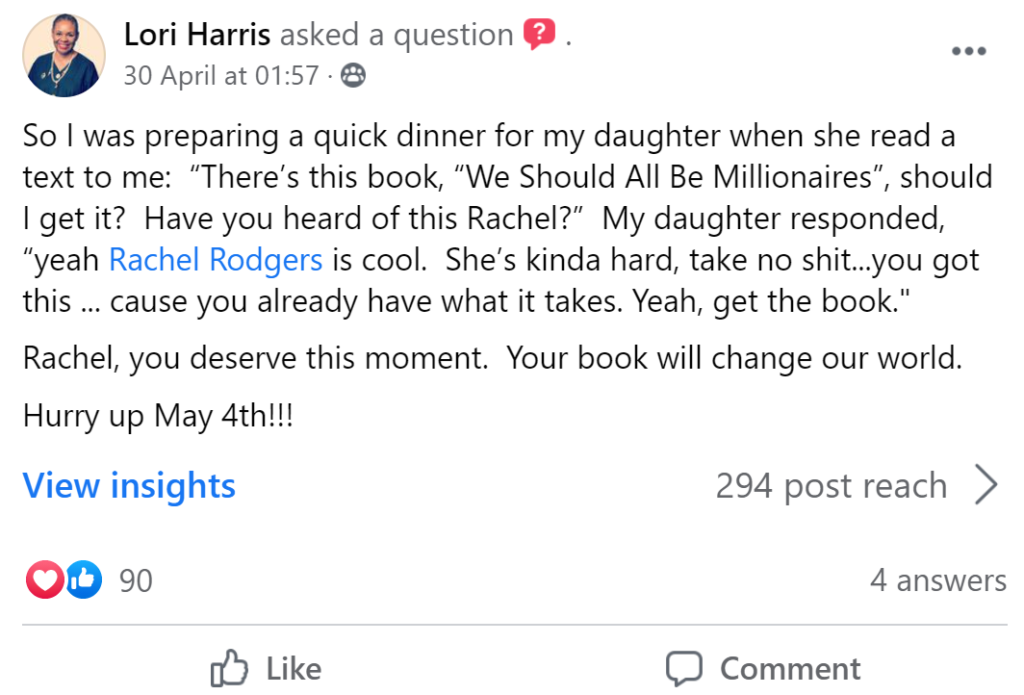Click the group audience icon beside timestamp

click(353, 76)
